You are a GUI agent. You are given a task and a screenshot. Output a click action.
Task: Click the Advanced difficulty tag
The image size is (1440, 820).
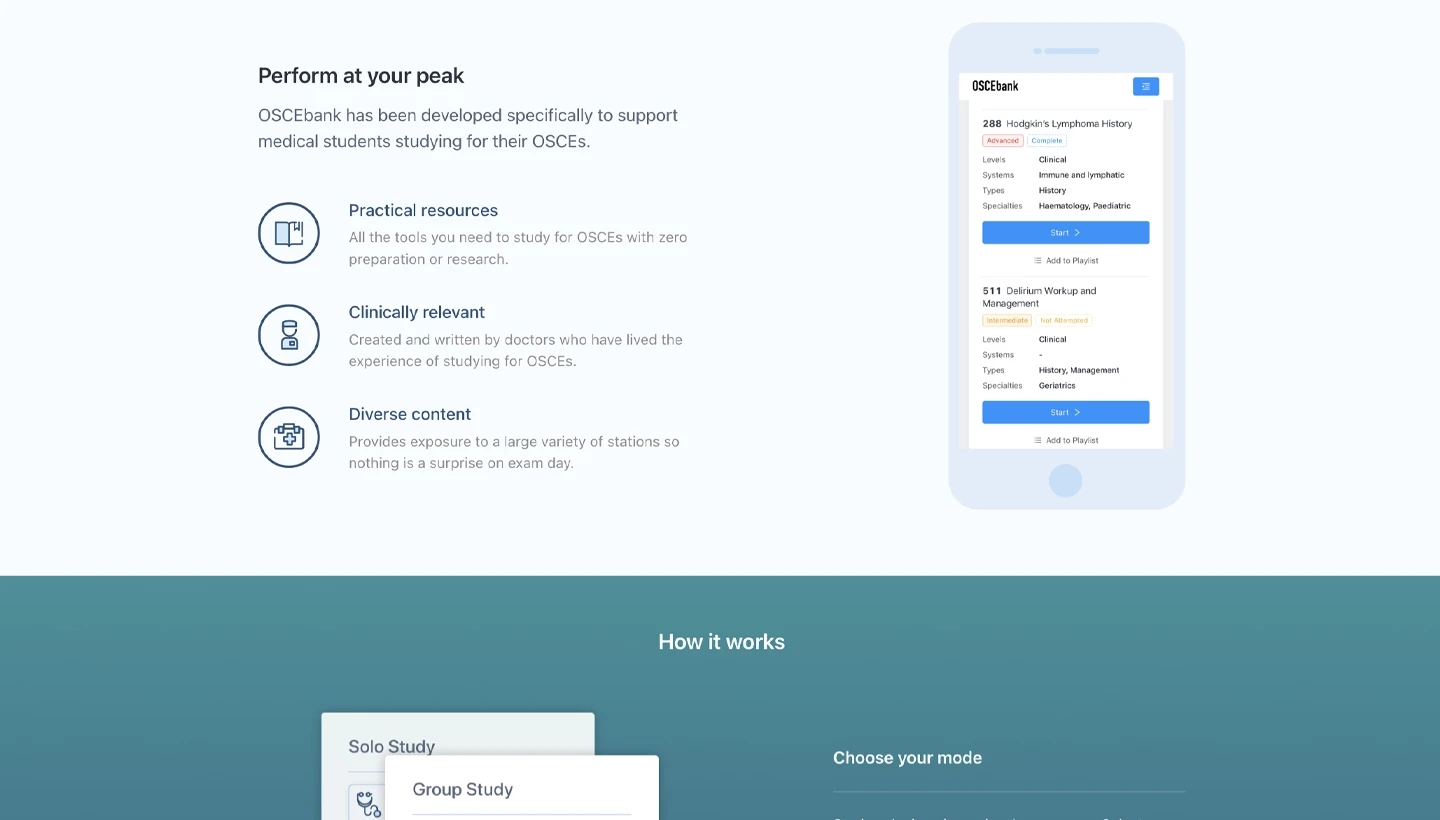[1003, 141]
